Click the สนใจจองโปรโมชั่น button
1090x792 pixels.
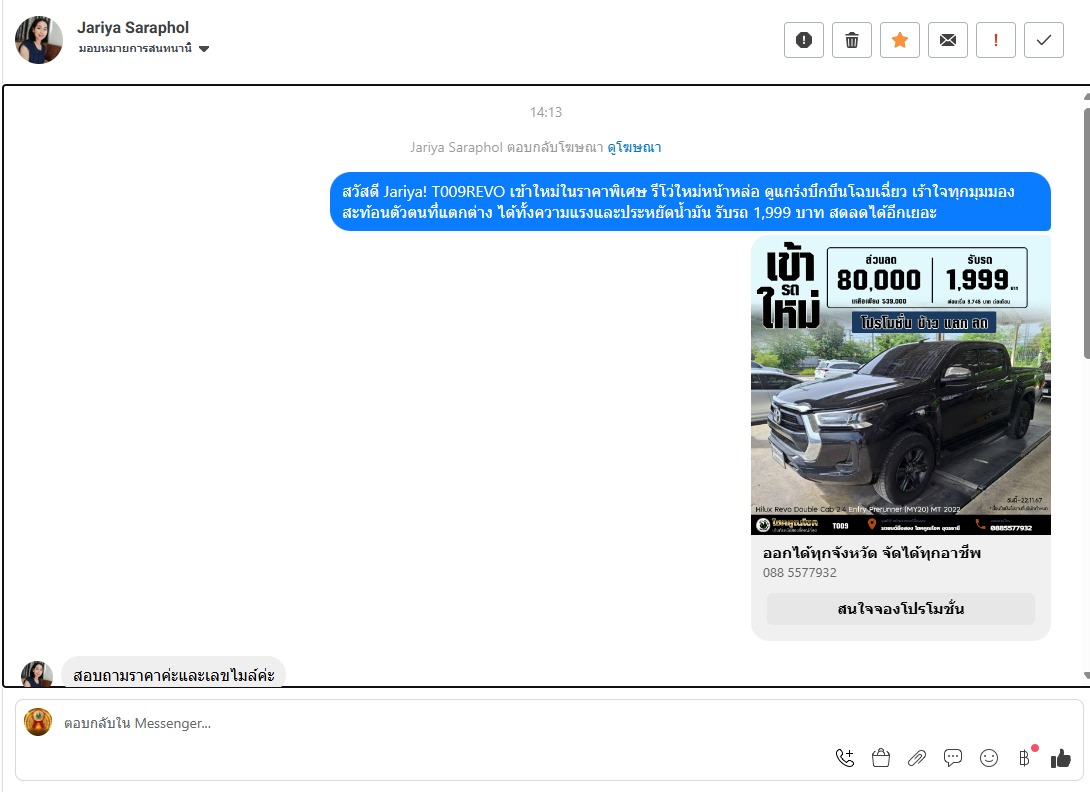pos(901,609)
